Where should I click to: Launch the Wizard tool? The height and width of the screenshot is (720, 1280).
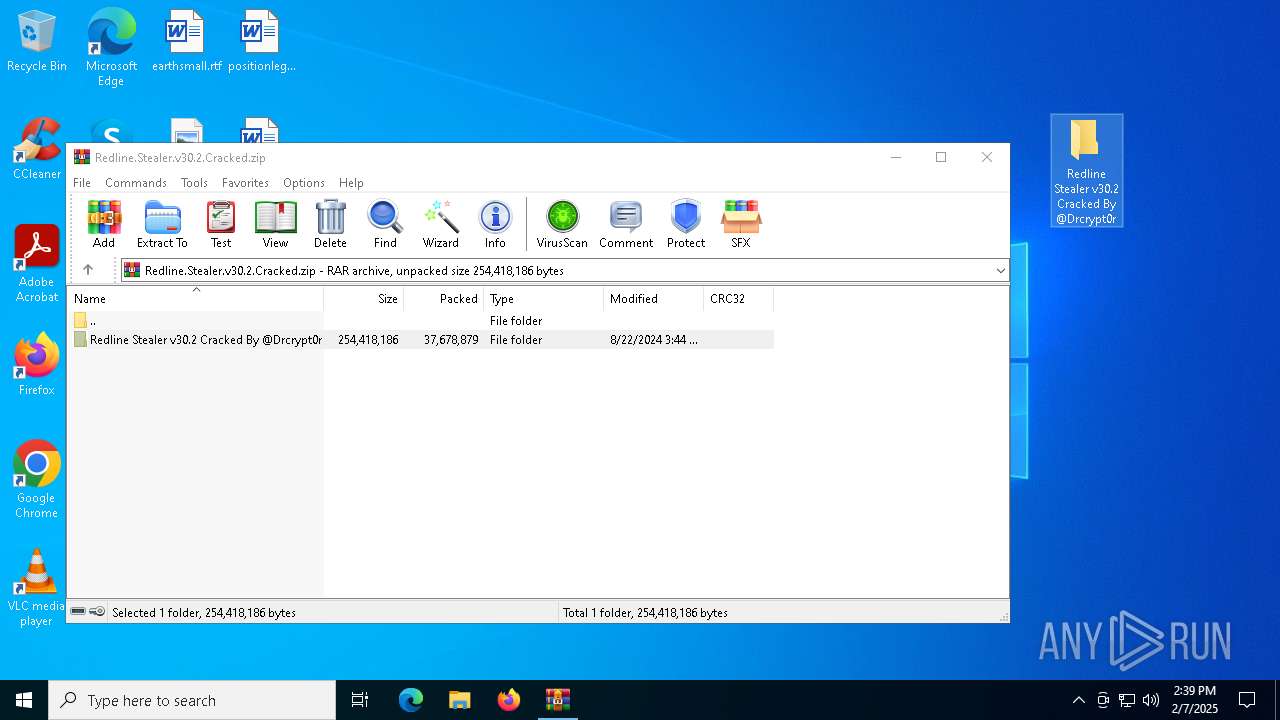(x=440, y=224)
